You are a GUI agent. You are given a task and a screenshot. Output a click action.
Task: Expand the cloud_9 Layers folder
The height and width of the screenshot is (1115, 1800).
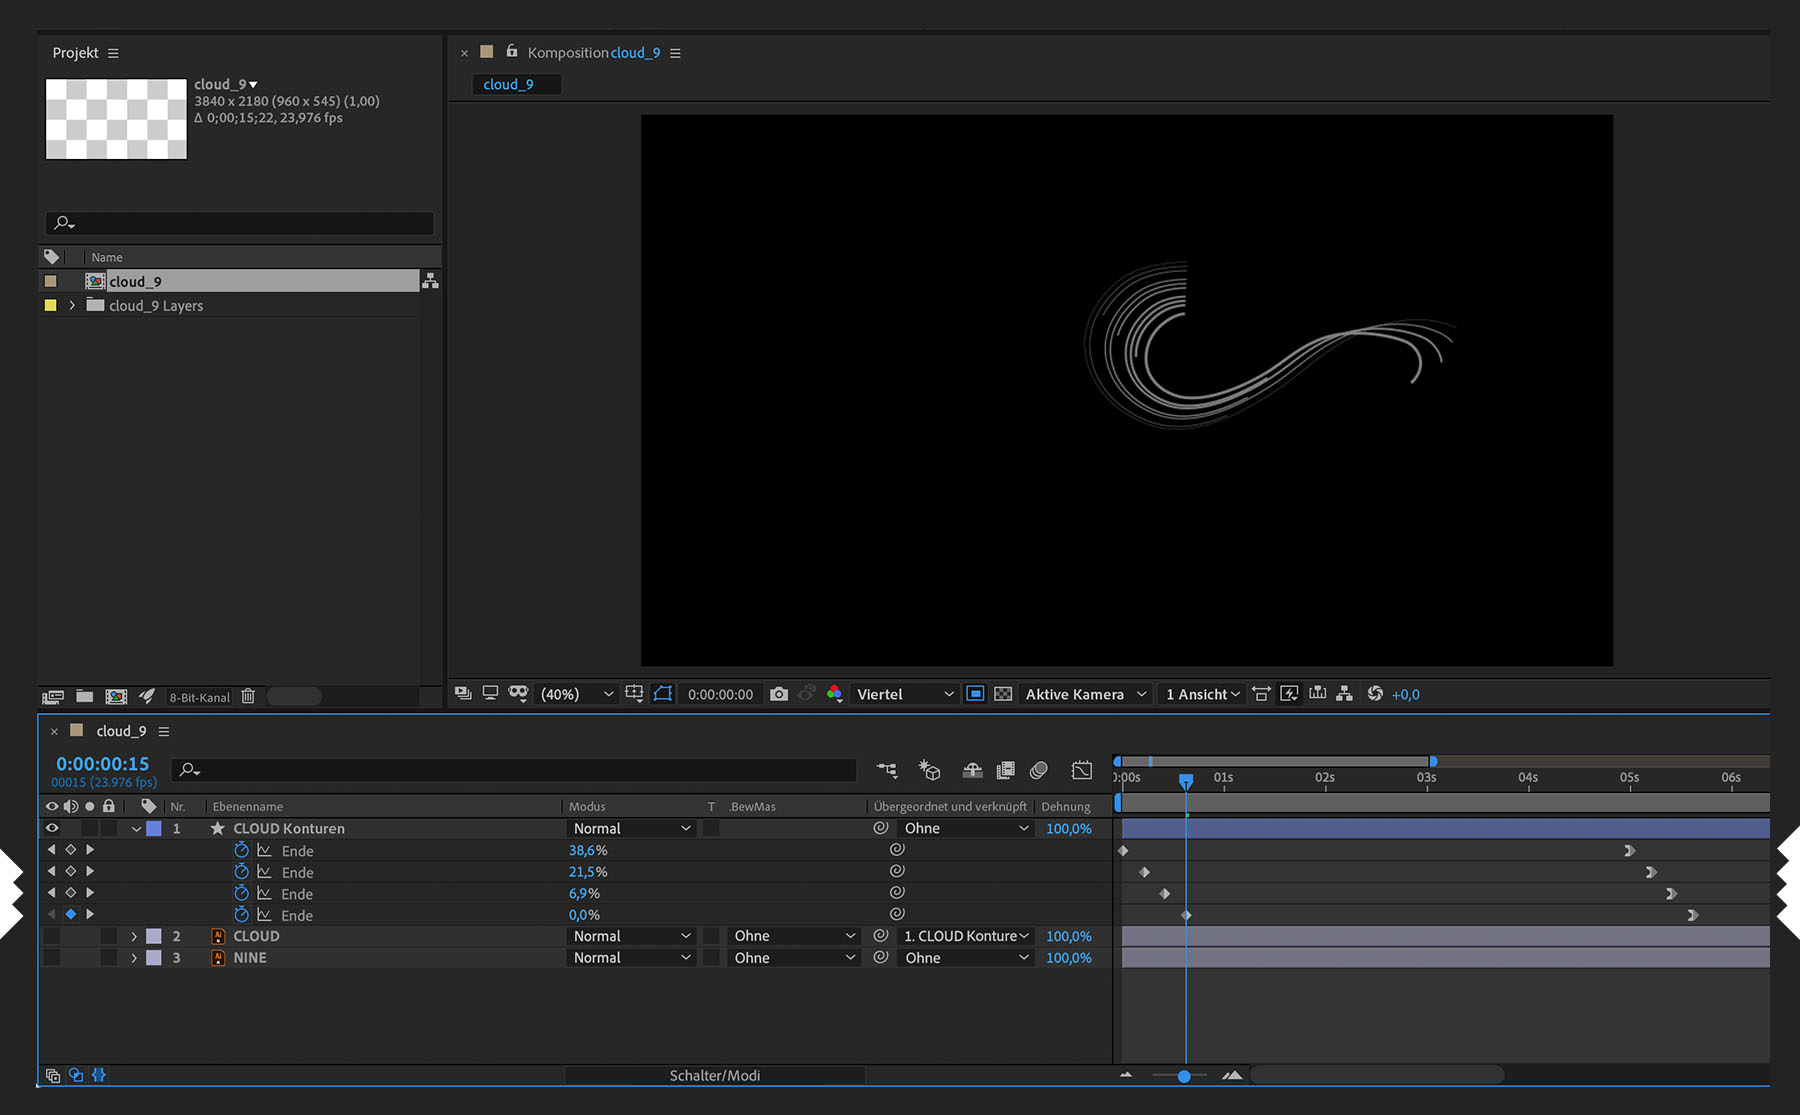72,306
